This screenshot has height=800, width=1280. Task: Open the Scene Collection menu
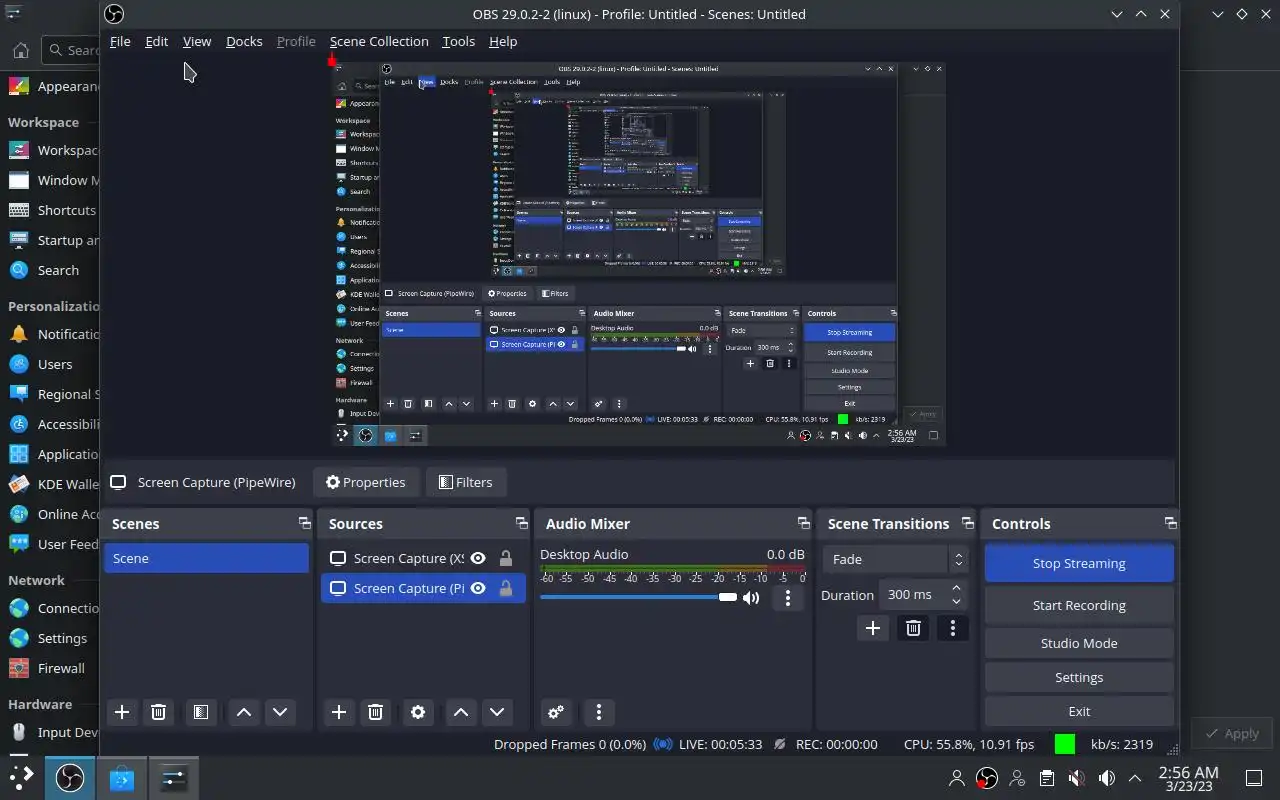click(x=379, y=41)
